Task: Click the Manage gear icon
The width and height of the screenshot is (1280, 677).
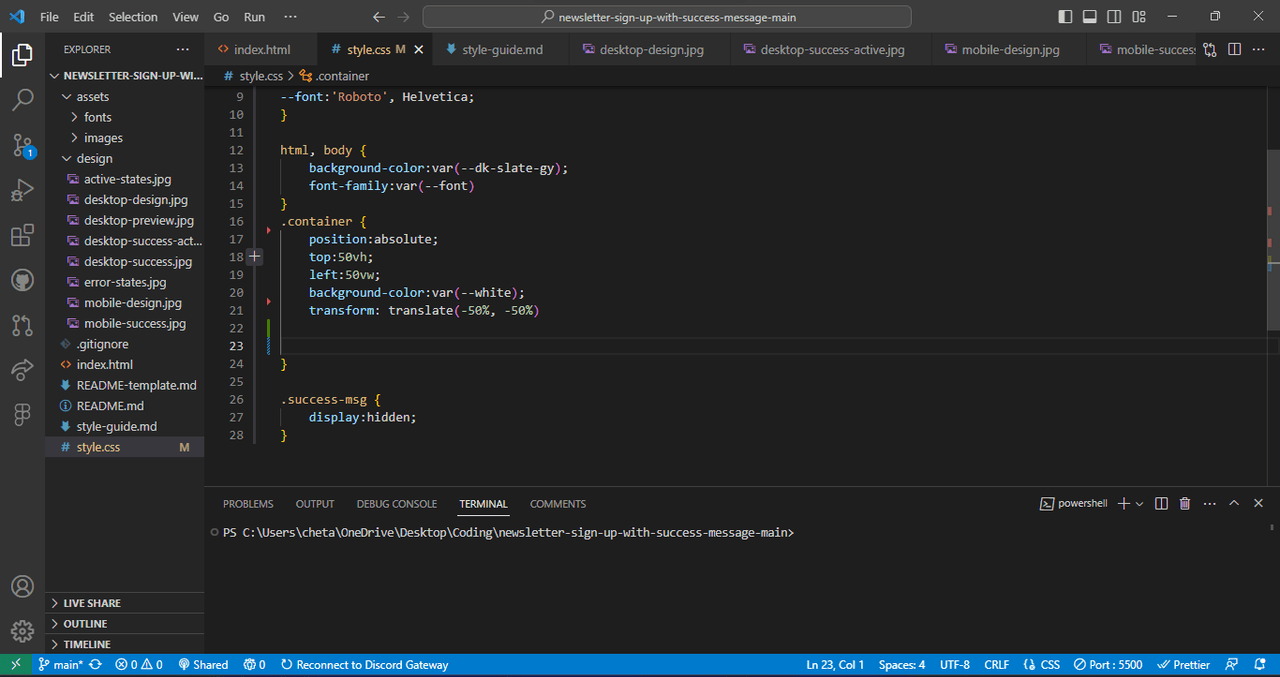Action: [x=22, y=631]
